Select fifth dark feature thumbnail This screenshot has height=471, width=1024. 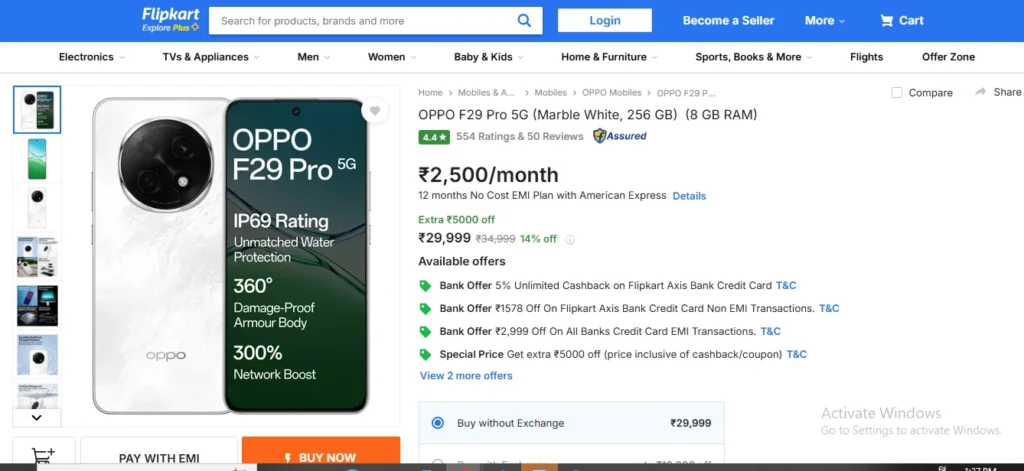(x=37, y=306)
